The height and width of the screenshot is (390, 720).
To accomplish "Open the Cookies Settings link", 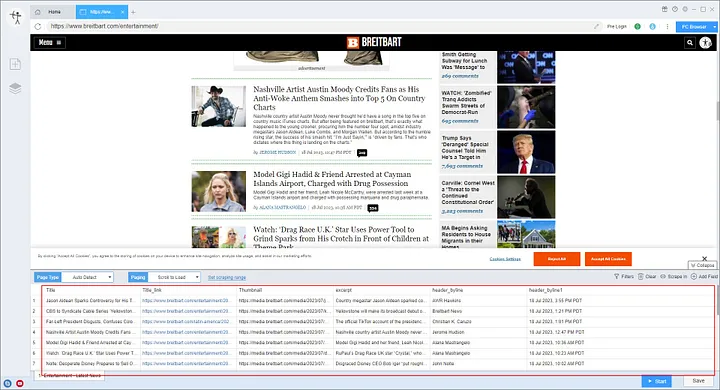I will pyautogui.click(x=505, y=259).
